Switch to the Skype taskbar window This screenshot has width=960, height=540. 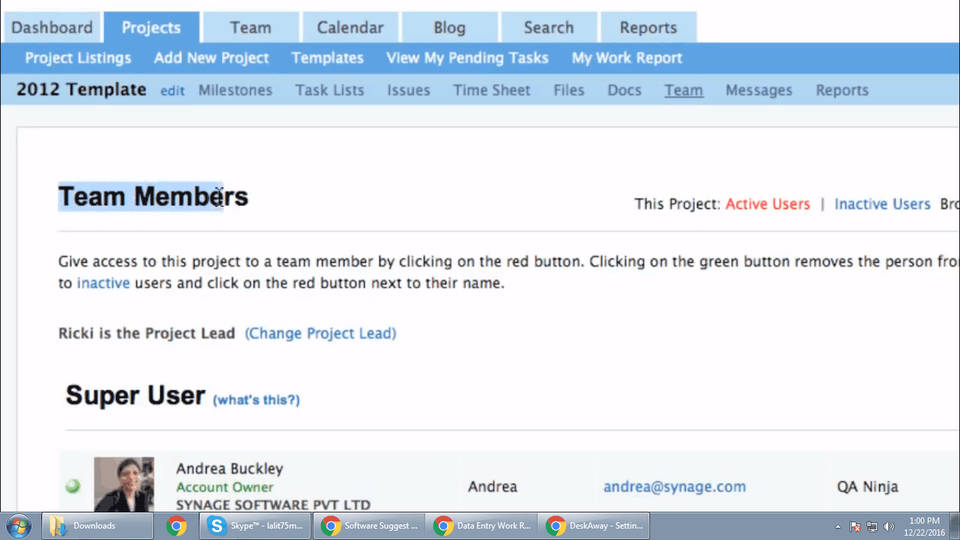pyautogui.click(x=253, y=526)
